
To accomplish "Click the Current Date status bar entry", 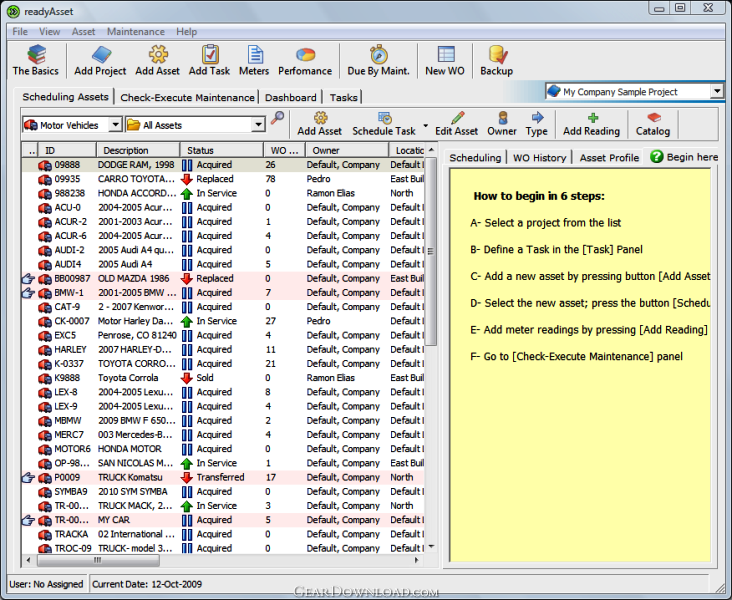I will tap(147, 585).
